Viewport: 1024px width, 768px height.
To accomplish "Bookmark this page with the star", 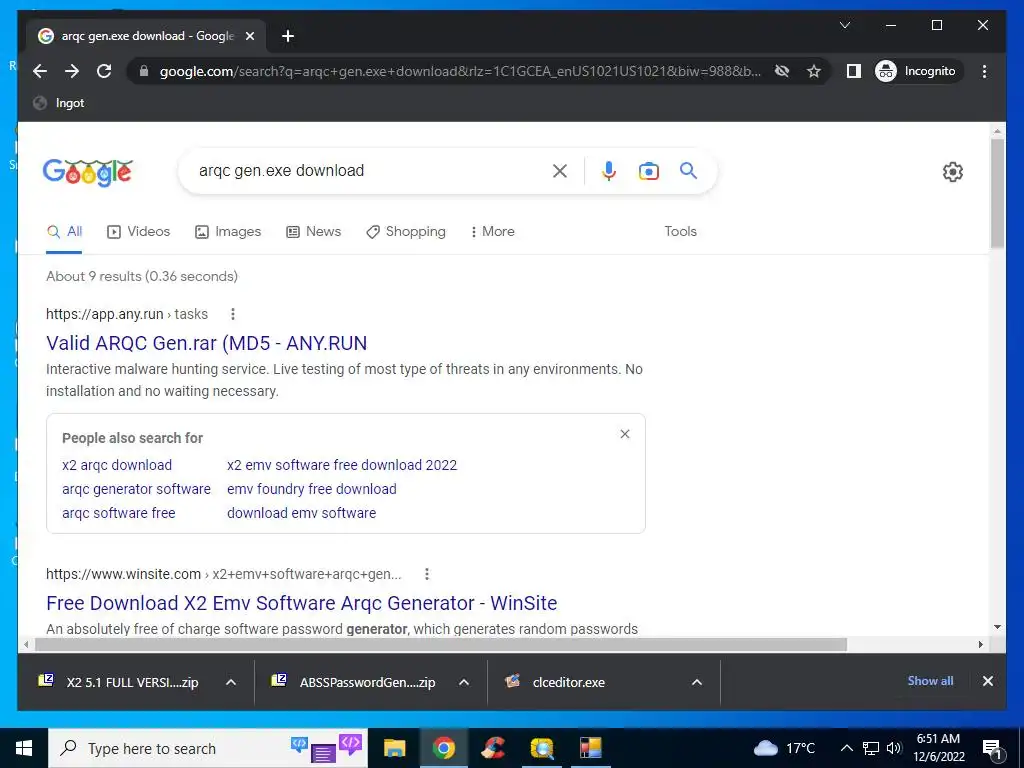I will 814,71.
